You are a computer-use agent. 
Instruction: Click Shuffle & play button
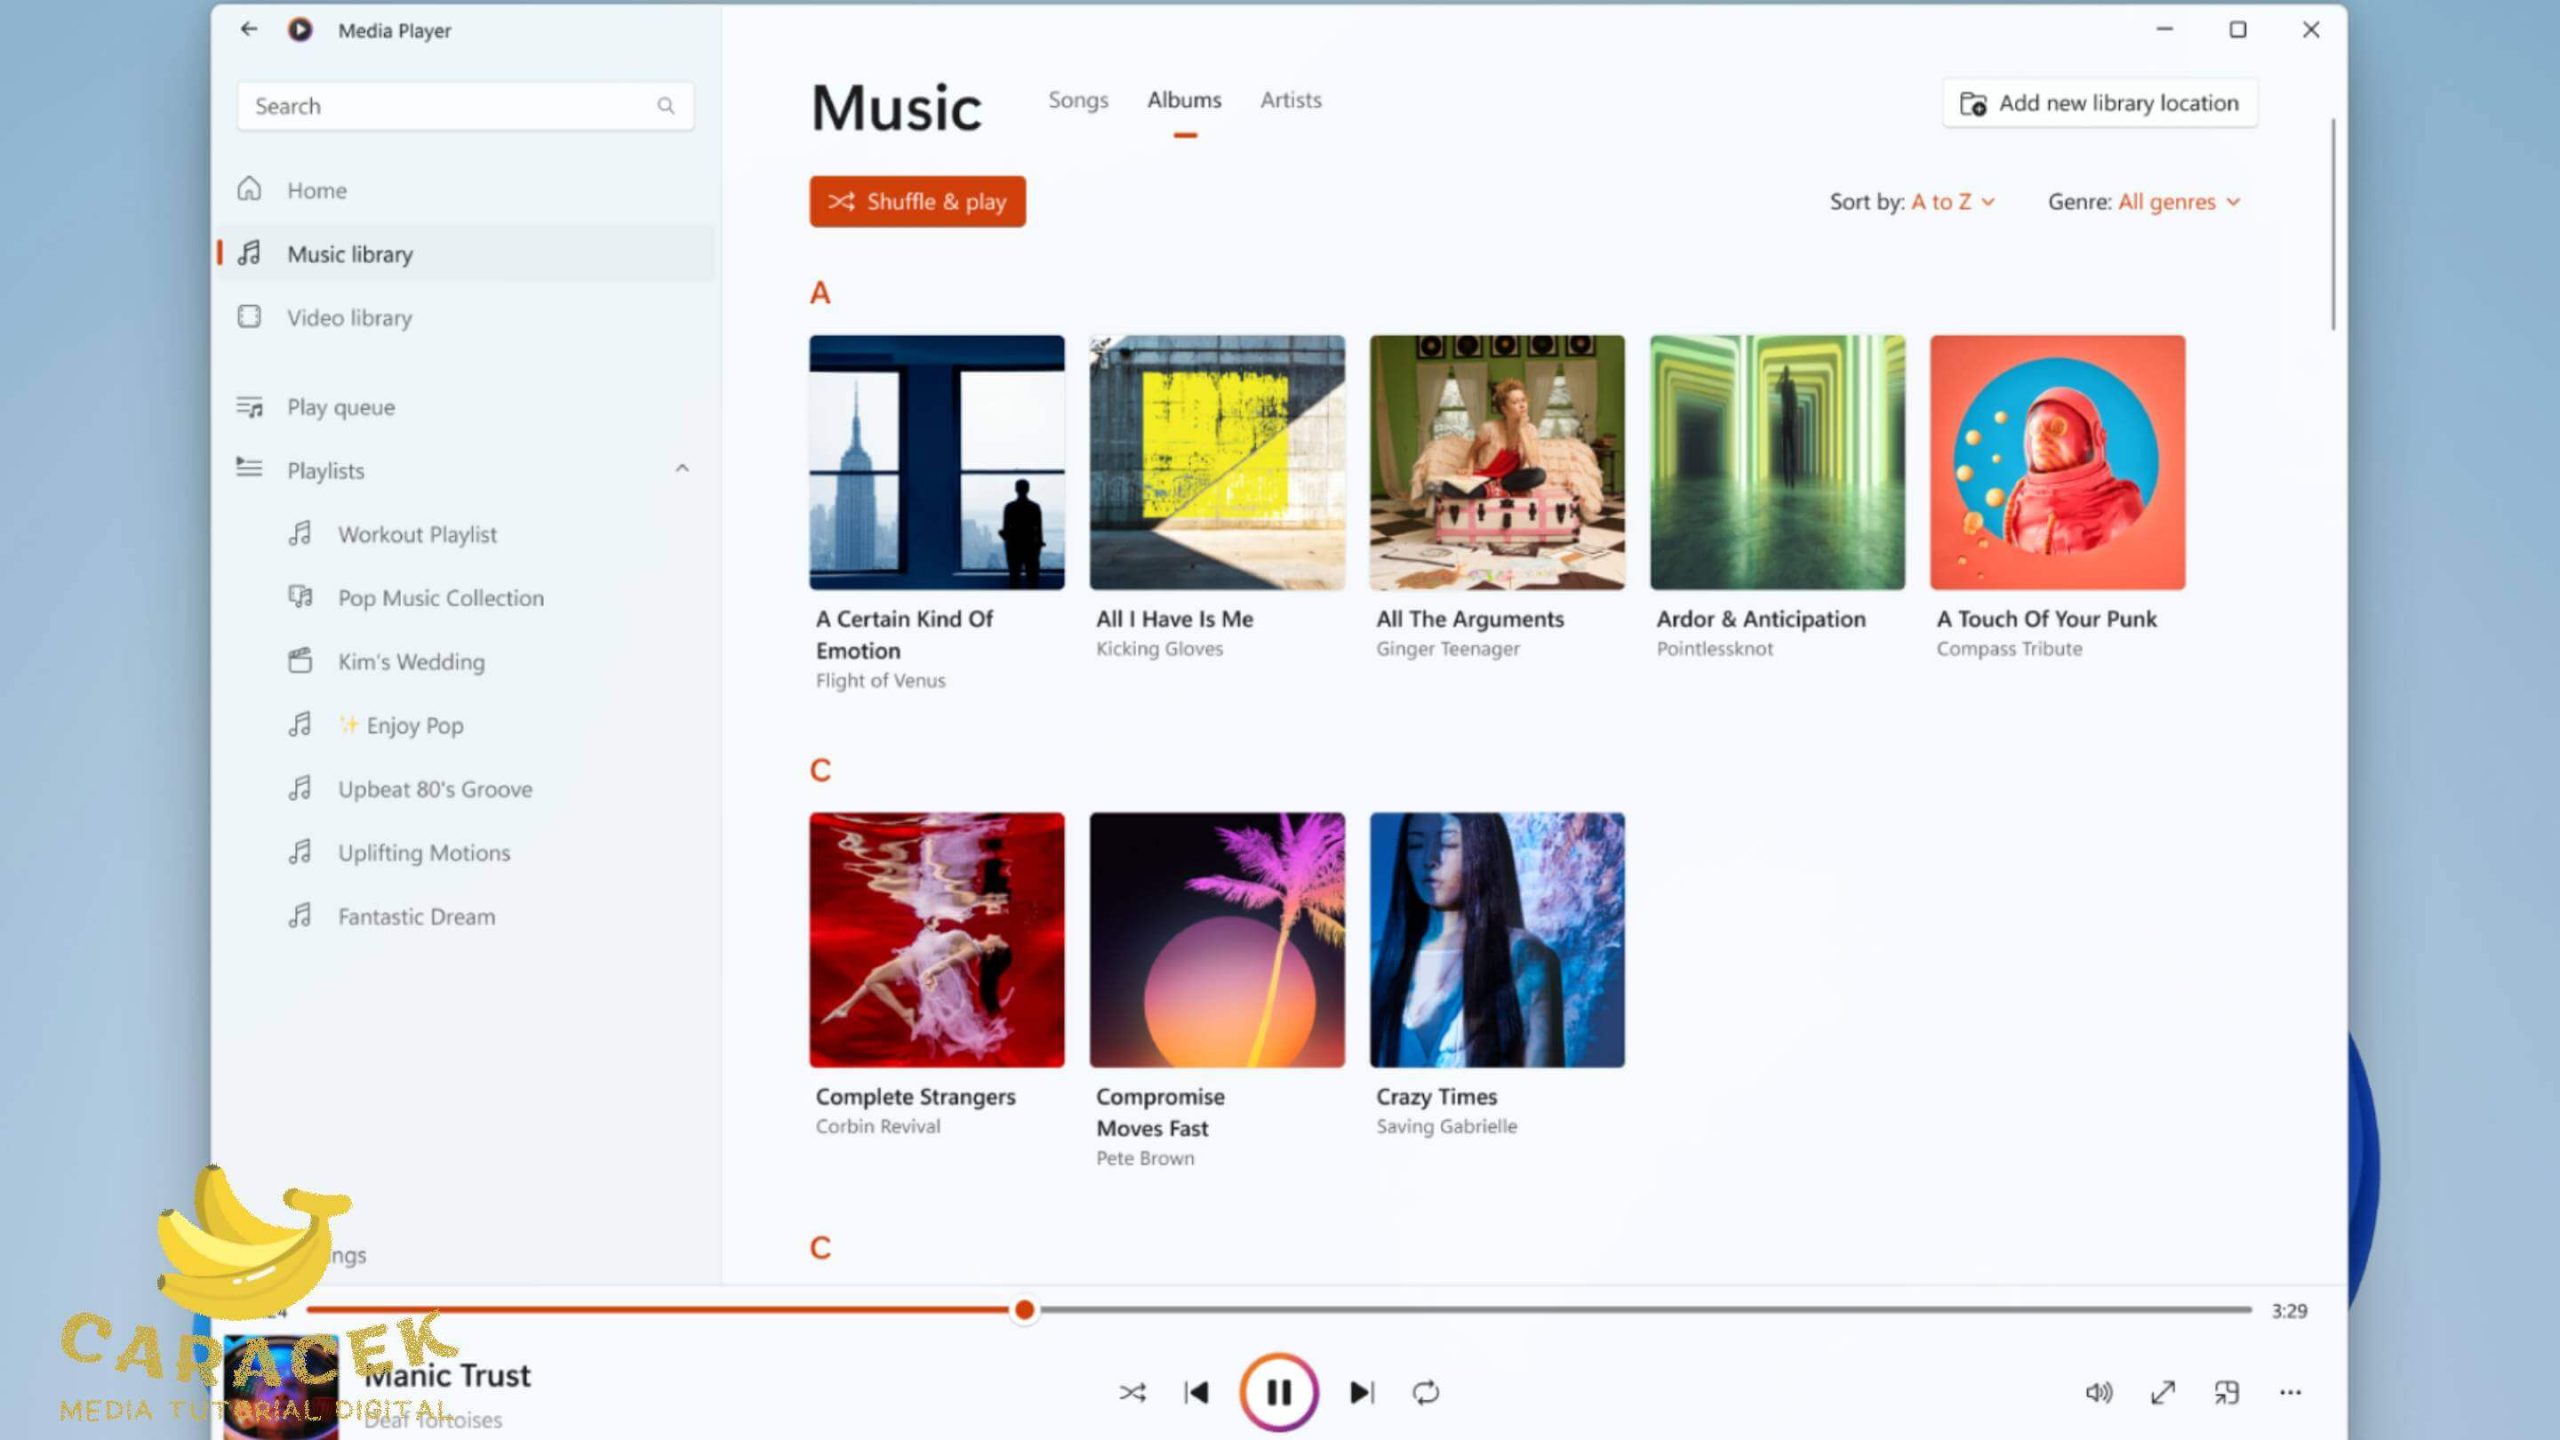click(x=917, y=202)
